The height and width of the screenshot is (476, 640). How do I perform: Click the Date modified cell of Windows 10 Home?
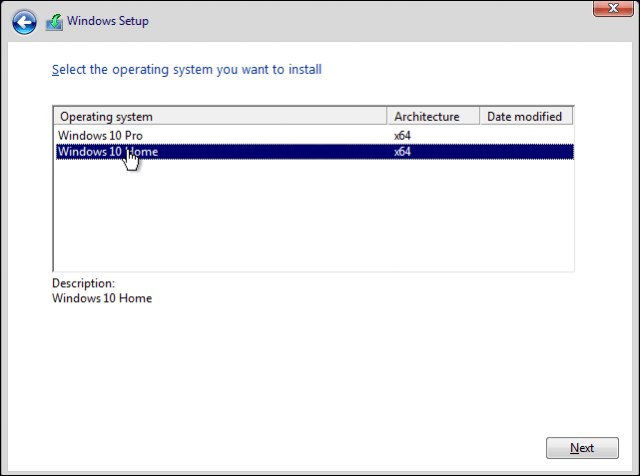coord(525,152)
